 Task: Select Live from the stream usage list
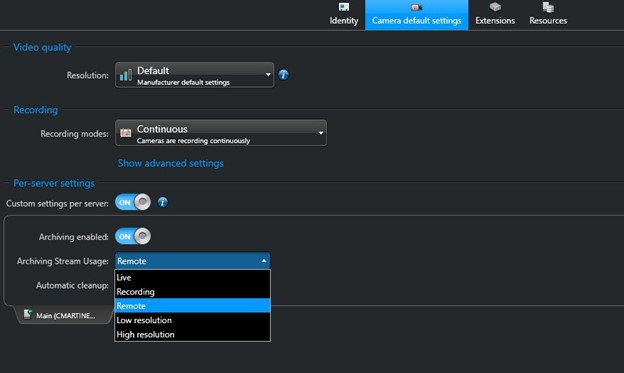click(x=193, y=277)
